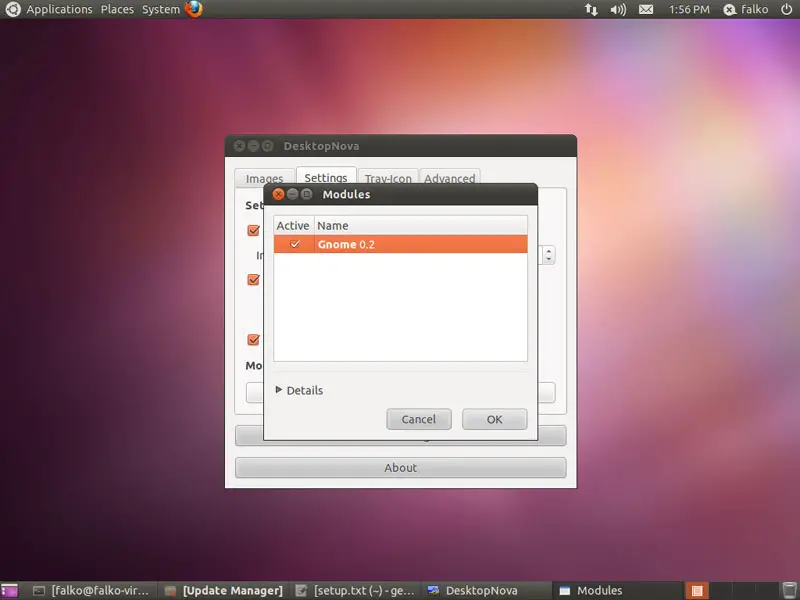Click the 1:56 PM clock
The width and height of the screenshot is (800, 600).
coord(689,9)
